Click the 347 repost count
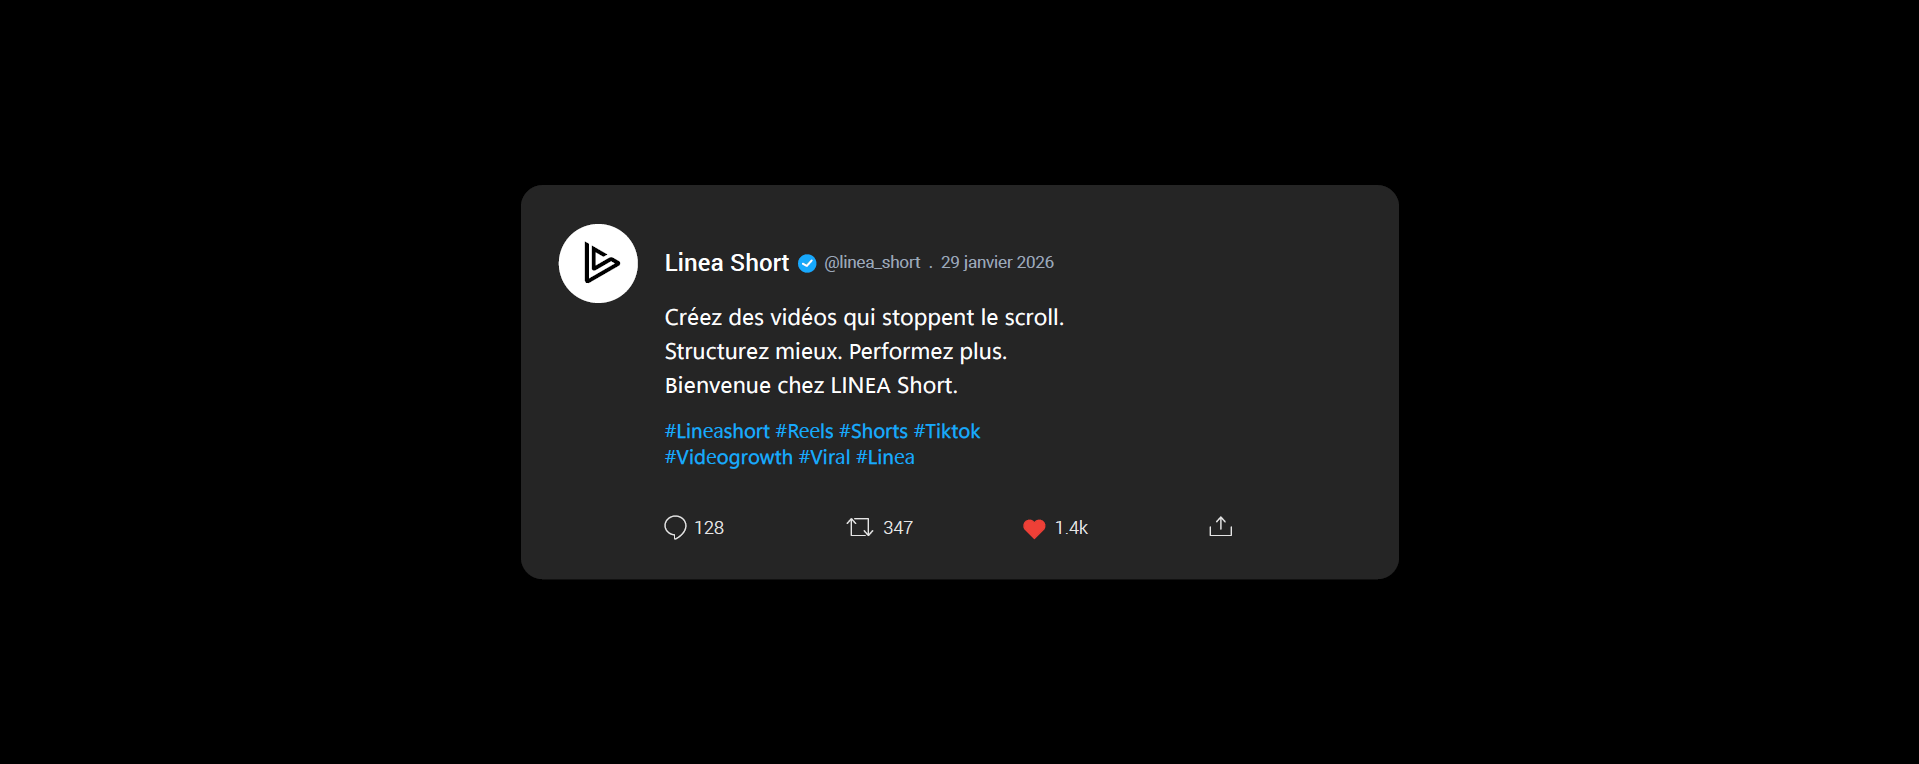The width and height of the screenshot is (1919, 764). point(898,528)
